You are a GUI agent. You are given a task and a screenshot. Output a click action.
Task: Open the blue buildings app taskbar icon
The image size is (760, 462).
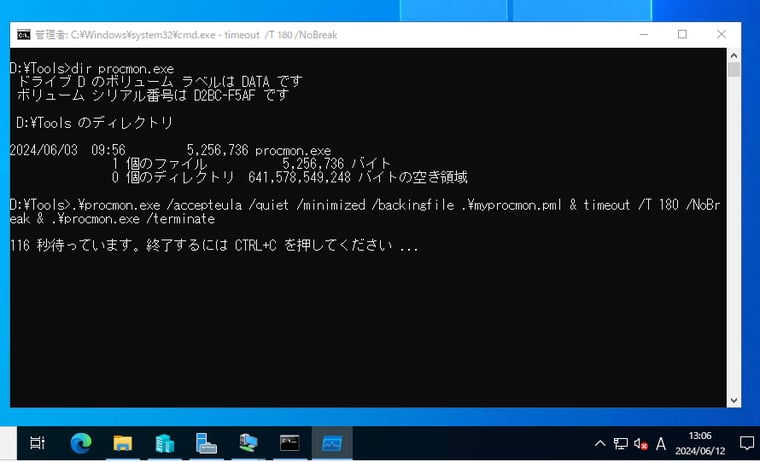pos(164,443)
